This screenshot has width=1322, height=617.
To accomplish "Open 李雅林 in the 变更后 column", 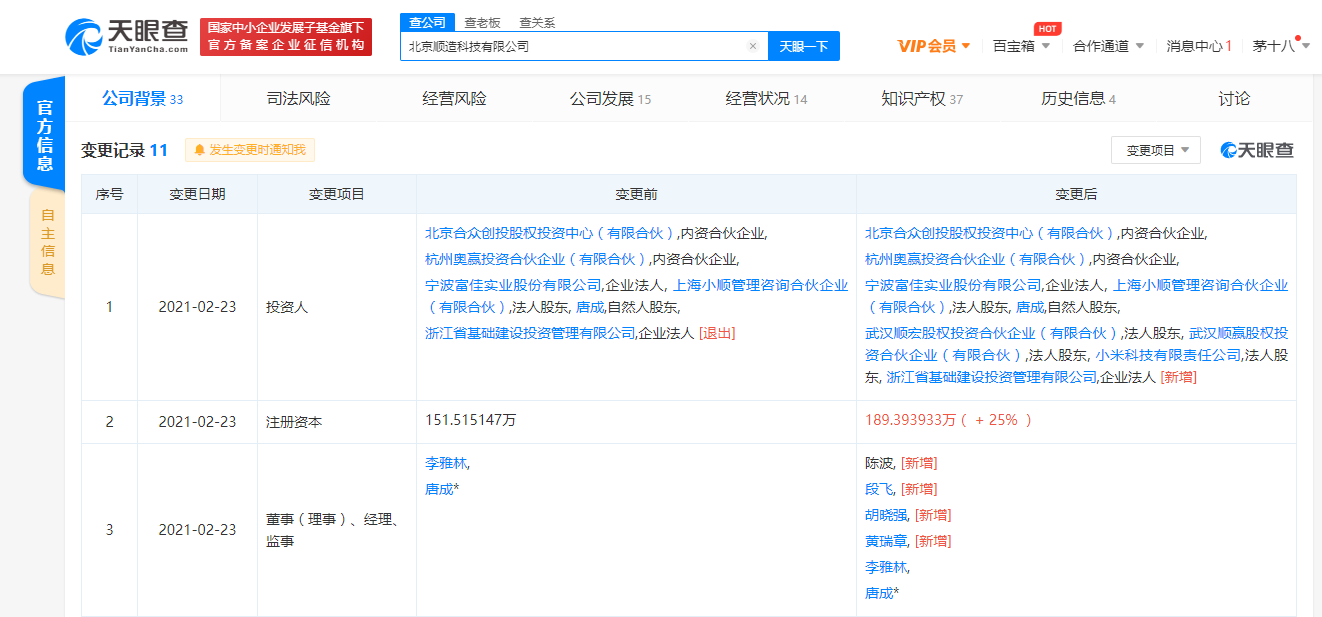I will pyautogui.click(x=885, y=567).
